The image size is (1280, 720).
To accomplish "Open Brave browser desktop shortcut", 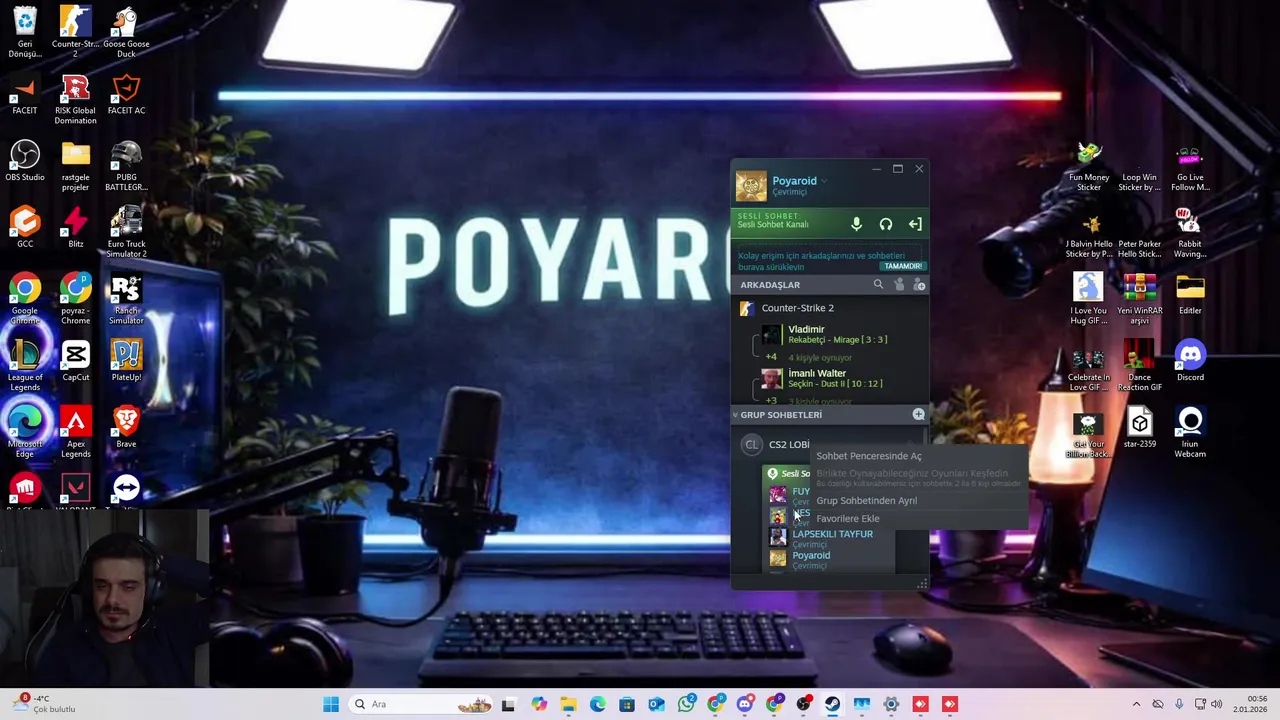I will (126, 428).
